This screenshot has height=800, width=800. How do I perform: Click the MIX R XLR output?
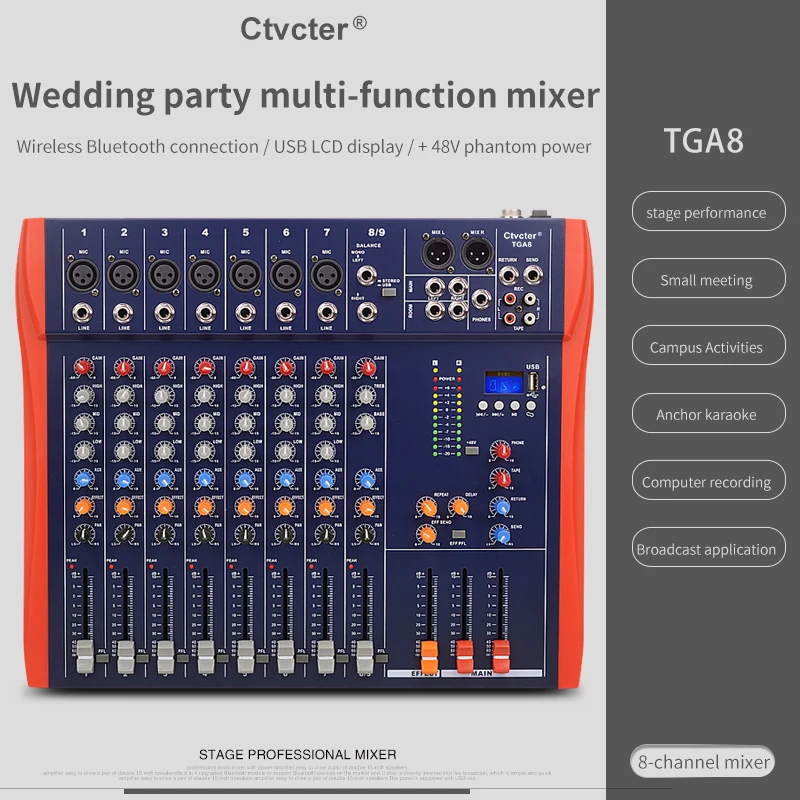coord(478,253)
